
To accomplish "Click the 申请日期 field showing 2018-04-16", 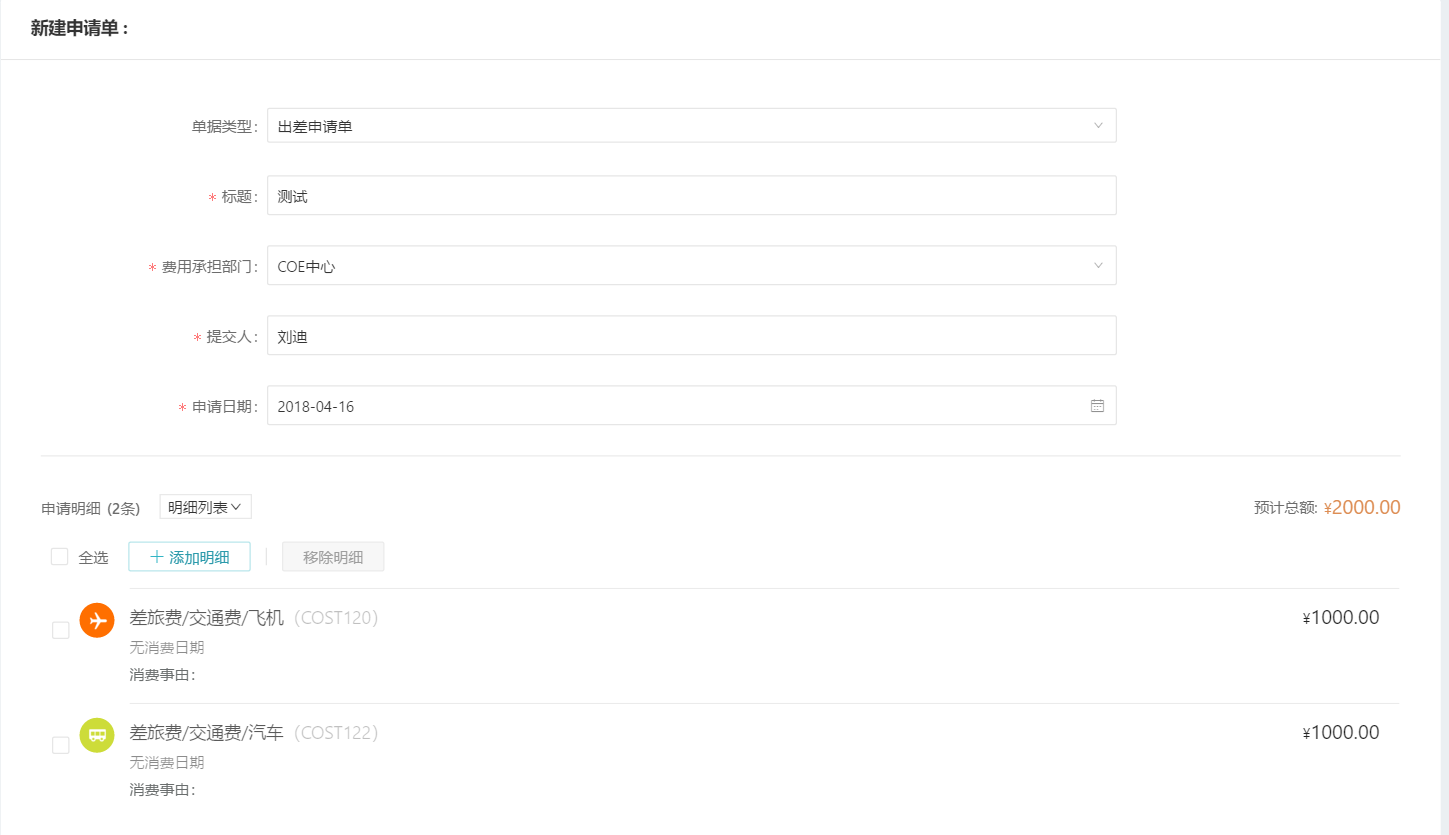I will (691, 406).
